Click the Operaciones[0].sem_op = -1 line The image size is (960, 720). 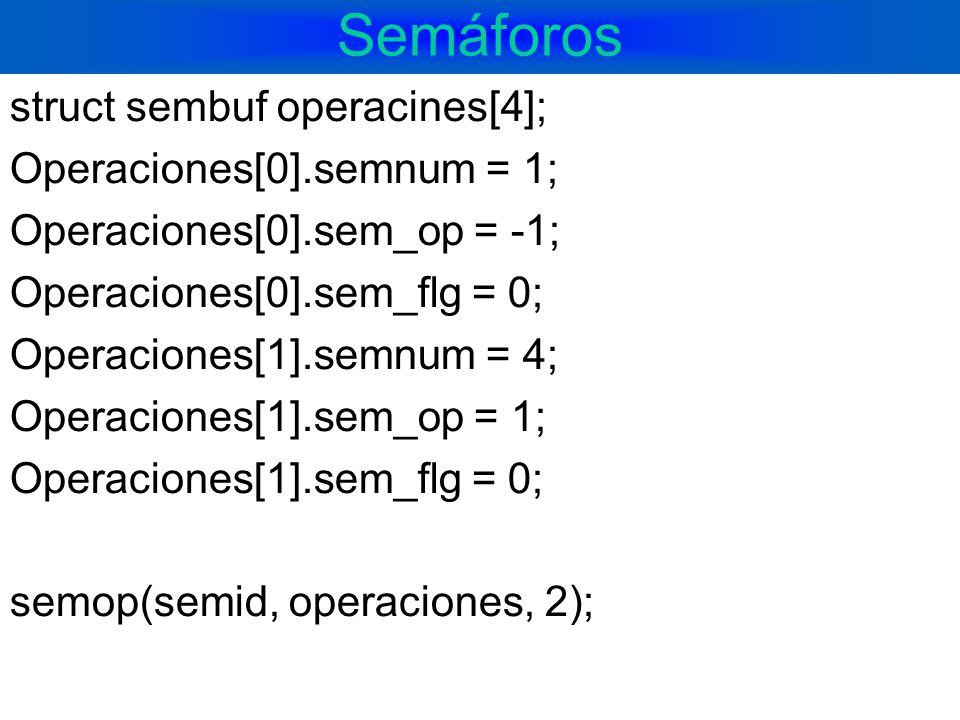click(285, 232)
